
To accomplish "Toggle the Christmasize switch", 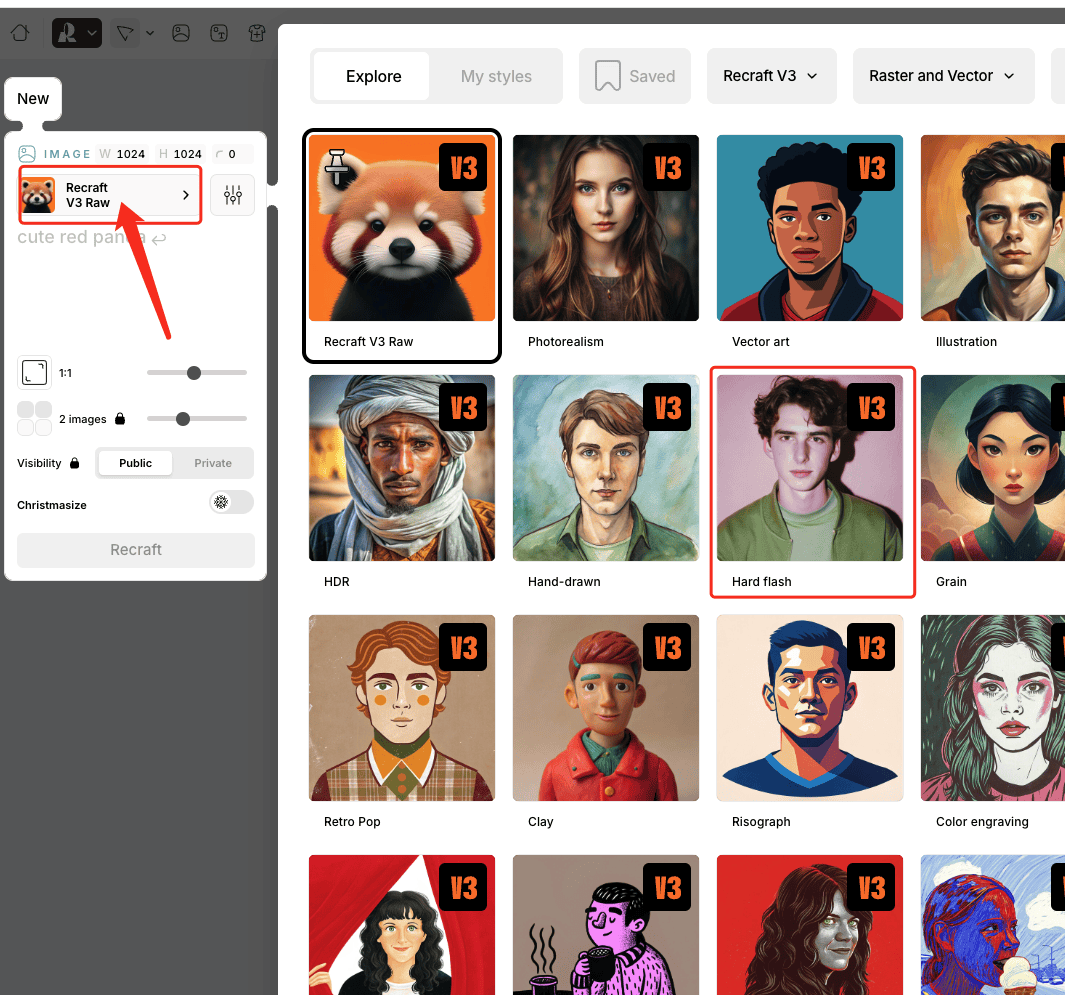I will coord(231,502).
